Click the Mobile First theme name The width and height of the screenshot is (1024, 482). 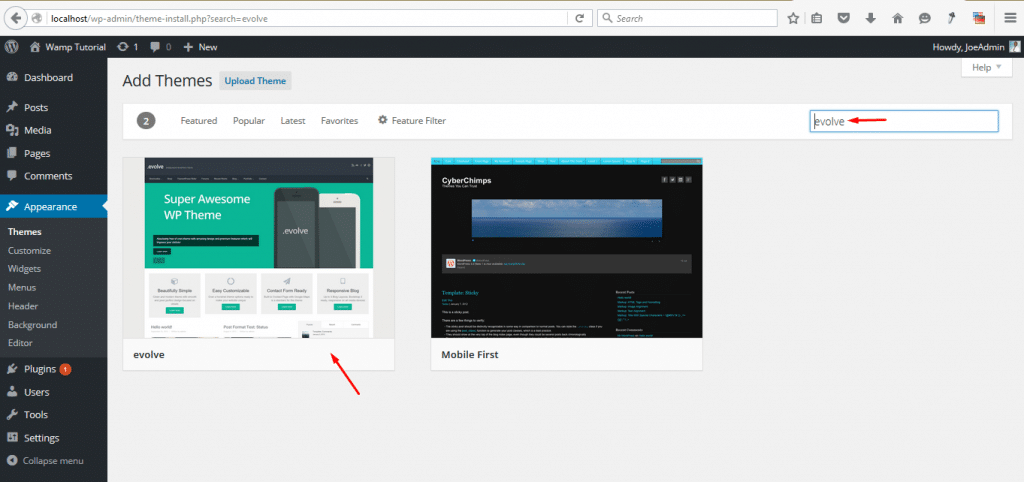(470, 355)
